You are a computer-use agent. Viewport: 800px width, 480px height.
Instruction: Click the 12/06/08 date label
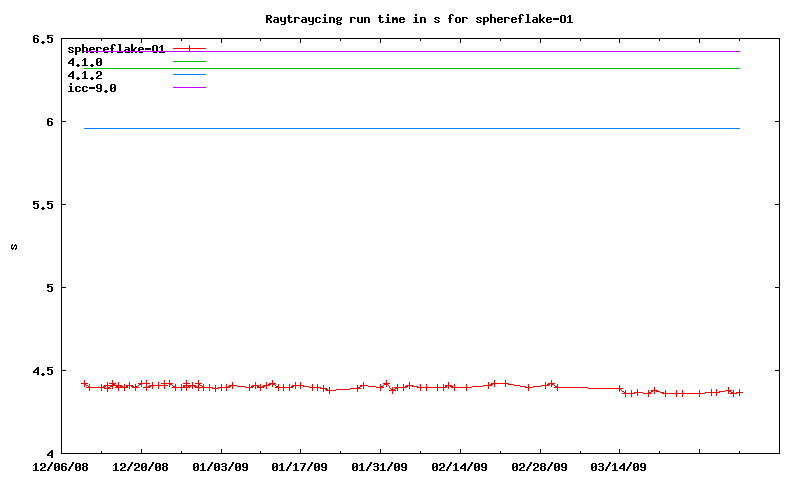[61, 467]
